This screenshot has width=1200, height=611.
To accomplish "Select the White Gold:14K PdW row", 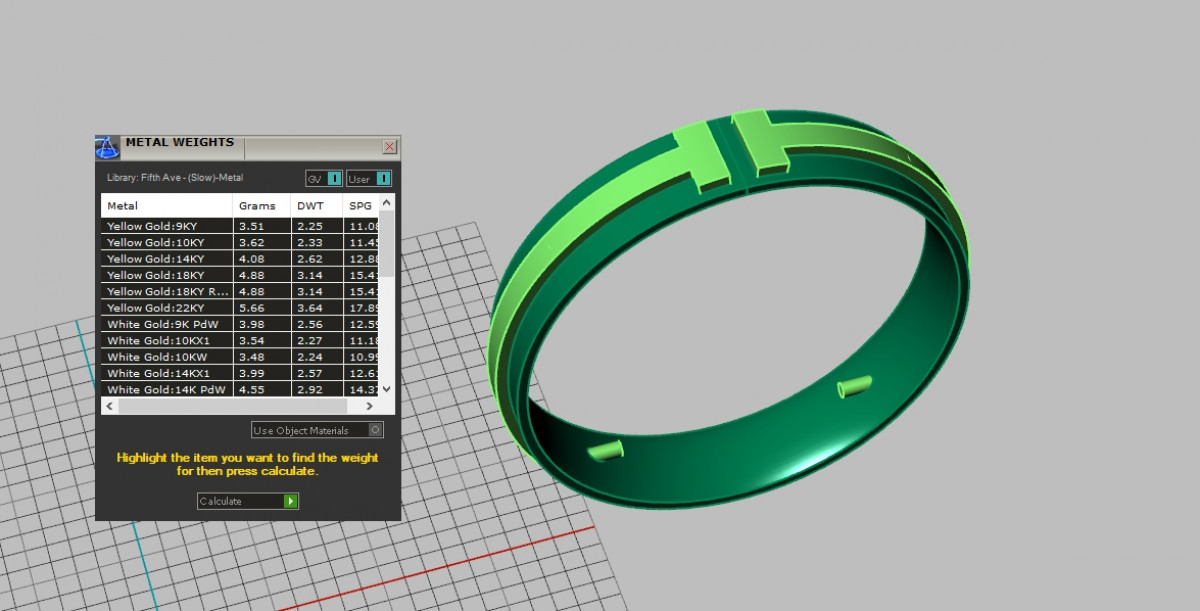I will (168, 389).
